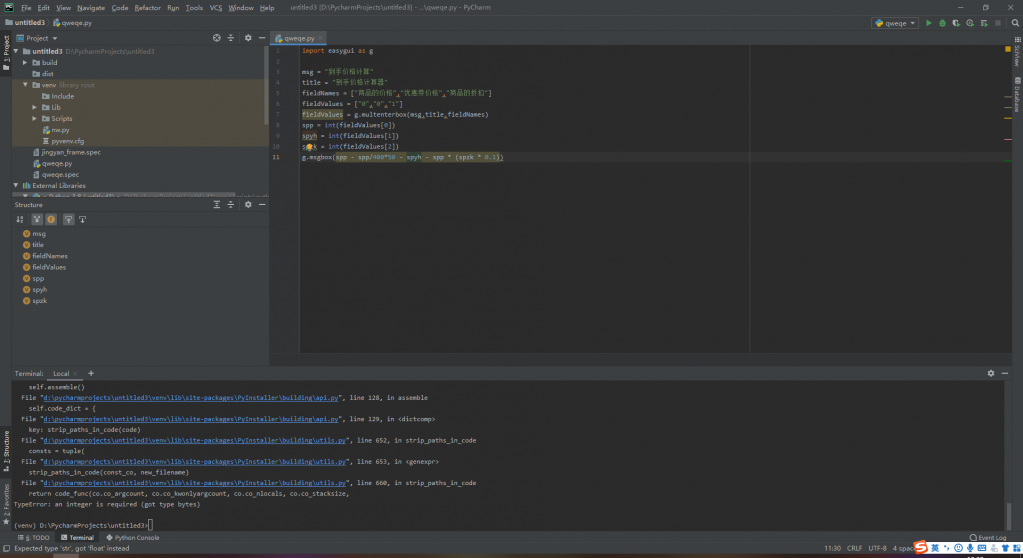The height and width of the screenshot is (558, 1023).
Task: Open the qweqe run configuration dropdown
Action: [895, 22]
